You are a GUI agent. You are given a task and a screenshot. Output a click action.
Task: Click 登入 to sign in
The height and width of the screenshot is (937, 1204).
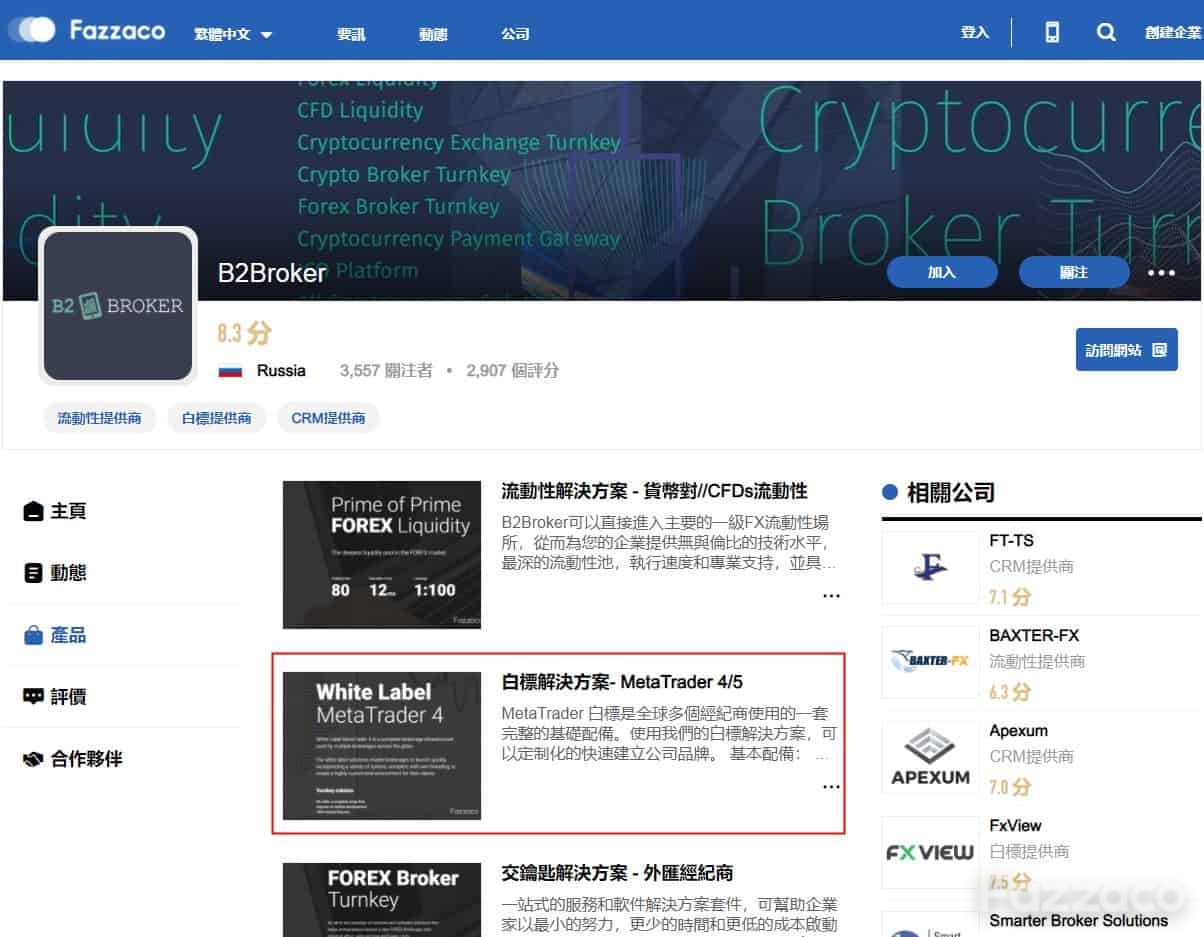[x=975, y=33]
